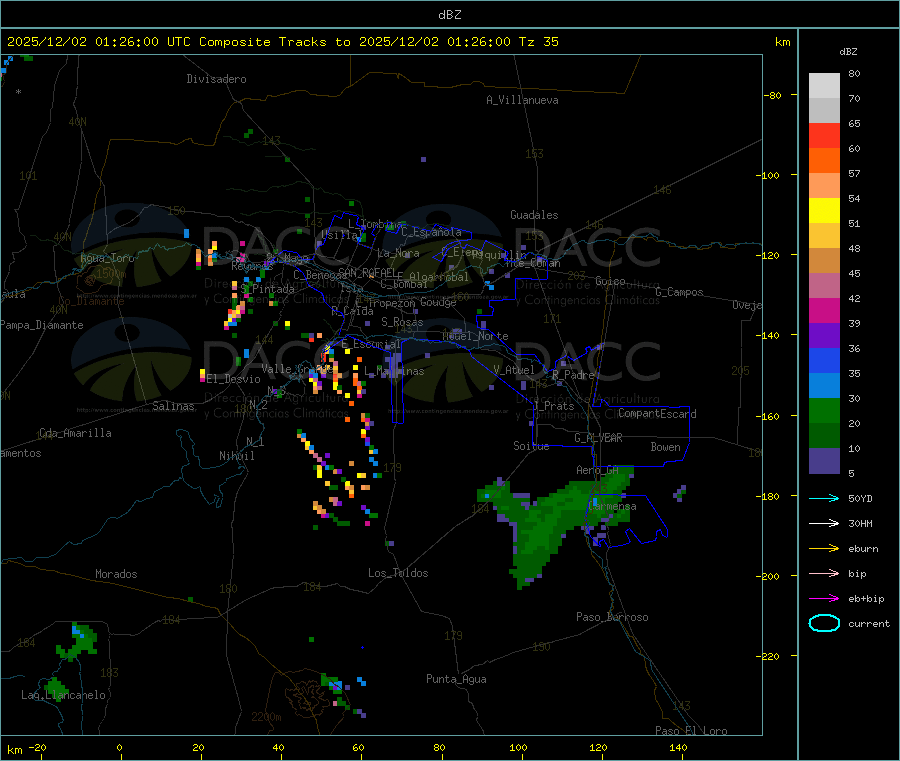Click the G_ALVEAR map label
Screen dimensions: 900x761
point(598,438)
